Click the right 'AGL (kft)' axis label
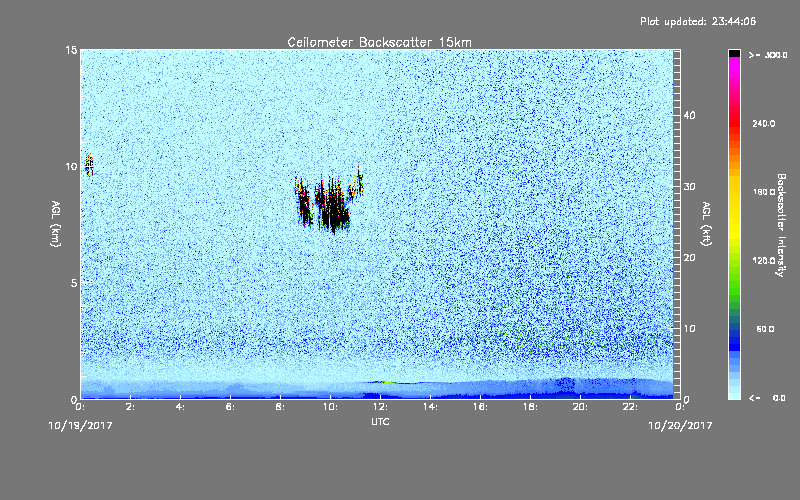Screen dimensions: 800x500 coord(706,224)
